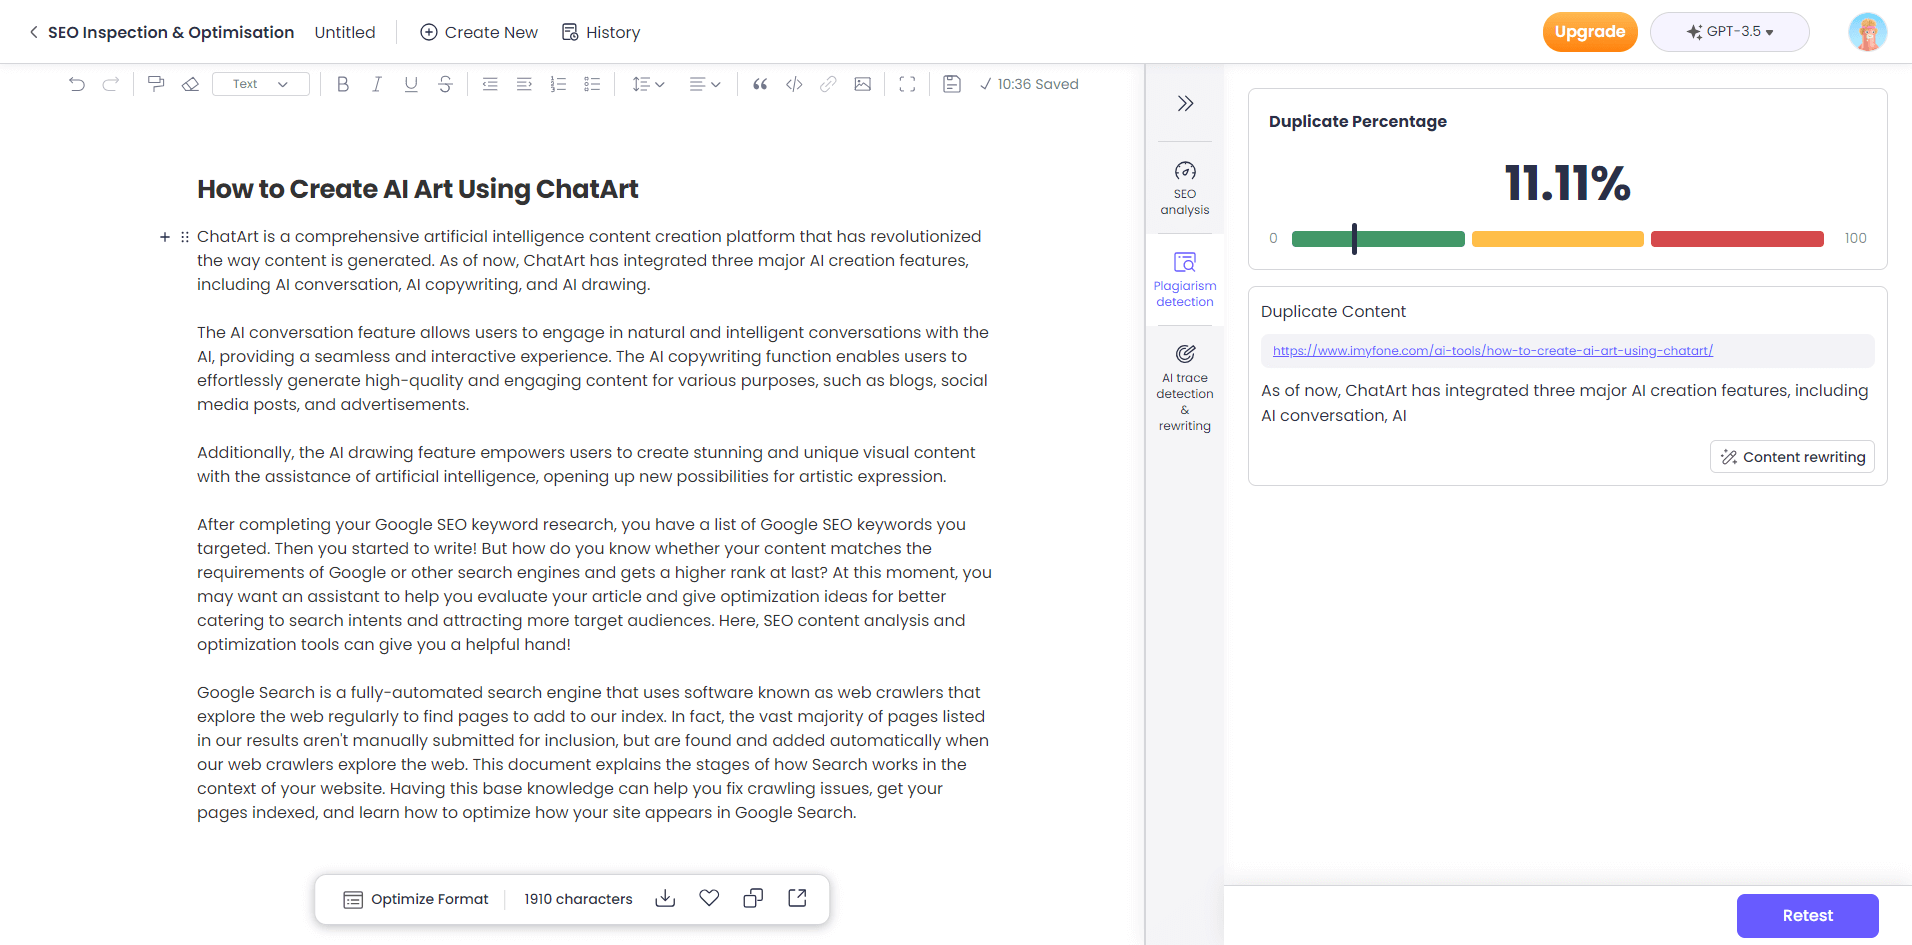Toggle bold formatting
Screen dimensions: 1912x945
343,84
